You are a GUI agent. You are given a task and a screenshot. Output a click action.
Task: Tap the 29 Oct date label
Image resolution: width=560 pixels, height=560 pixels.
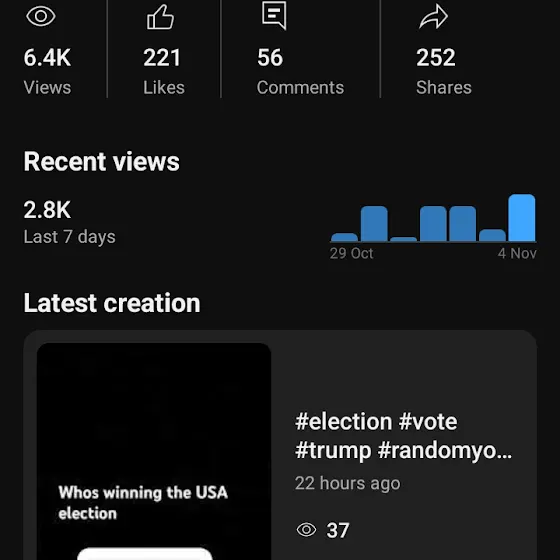point(351,254)
